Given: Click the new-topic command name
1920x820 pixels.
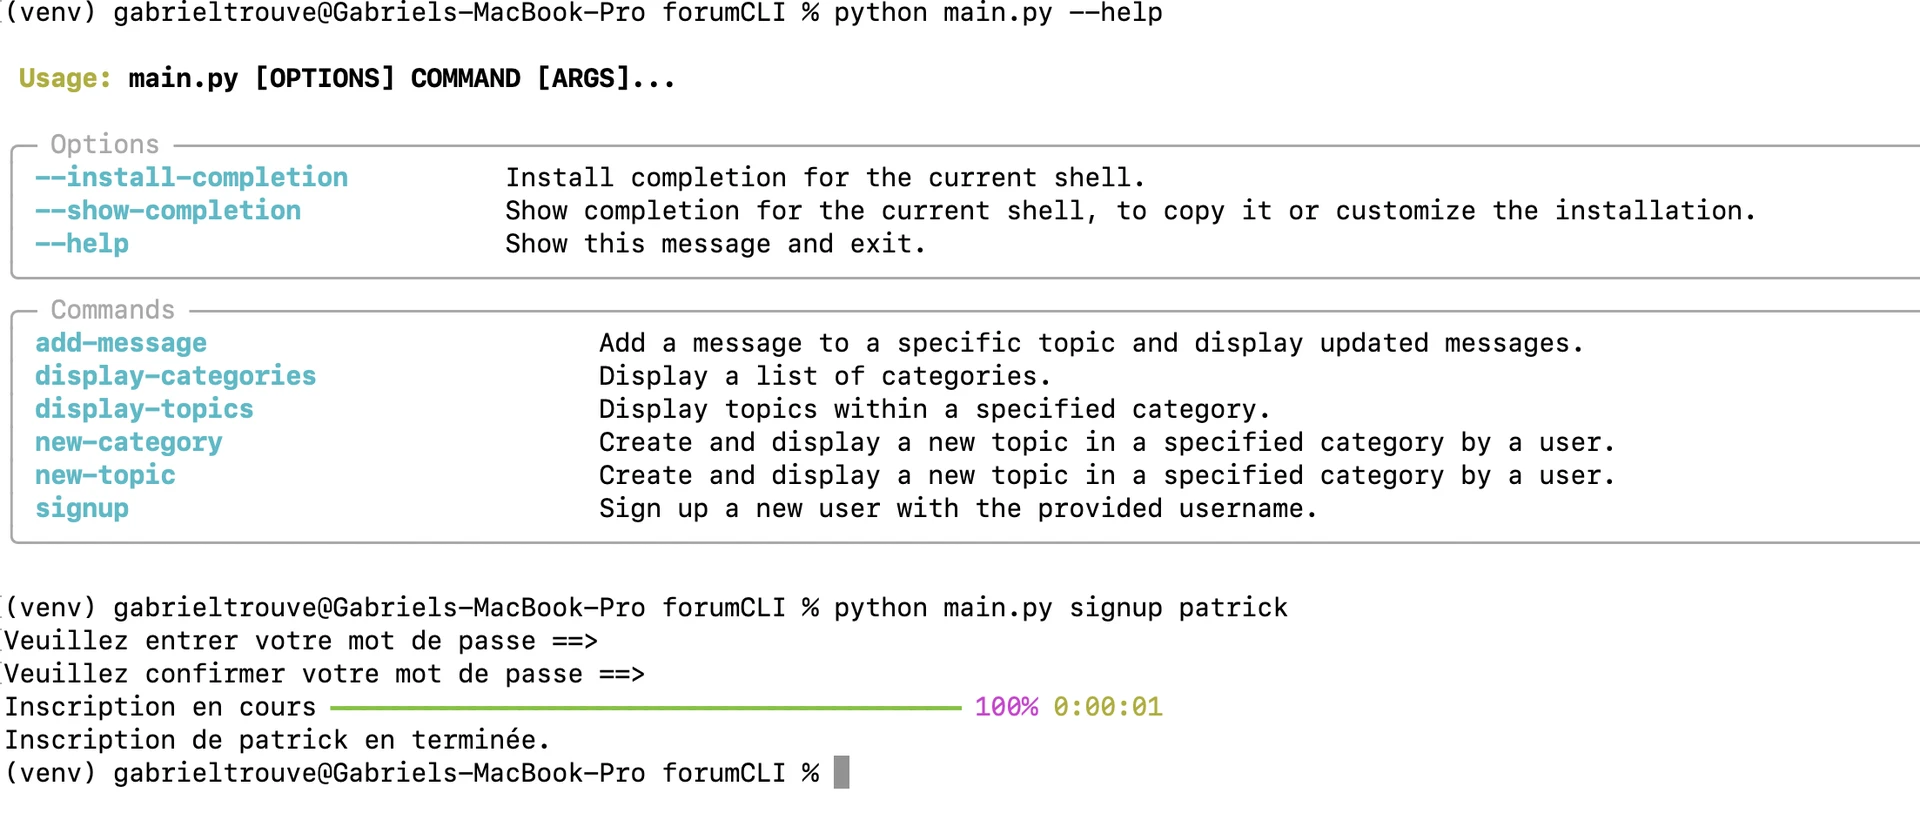Looking at the screenshot, I should click(105, 475).
